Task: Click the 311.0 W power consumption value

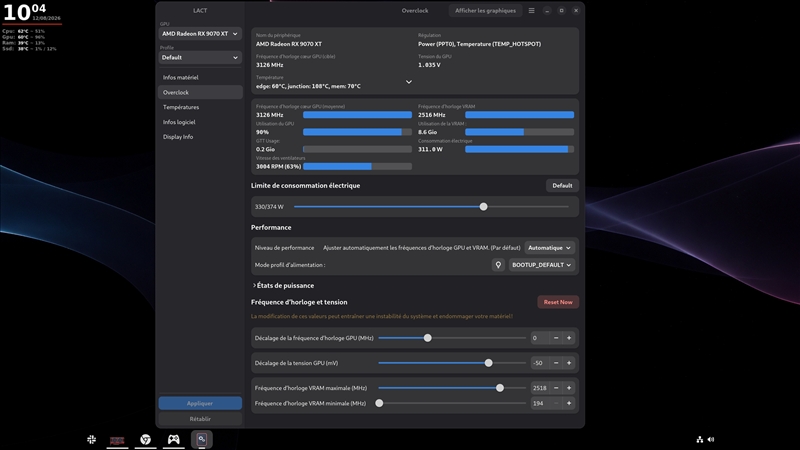Action: point(430,149)
